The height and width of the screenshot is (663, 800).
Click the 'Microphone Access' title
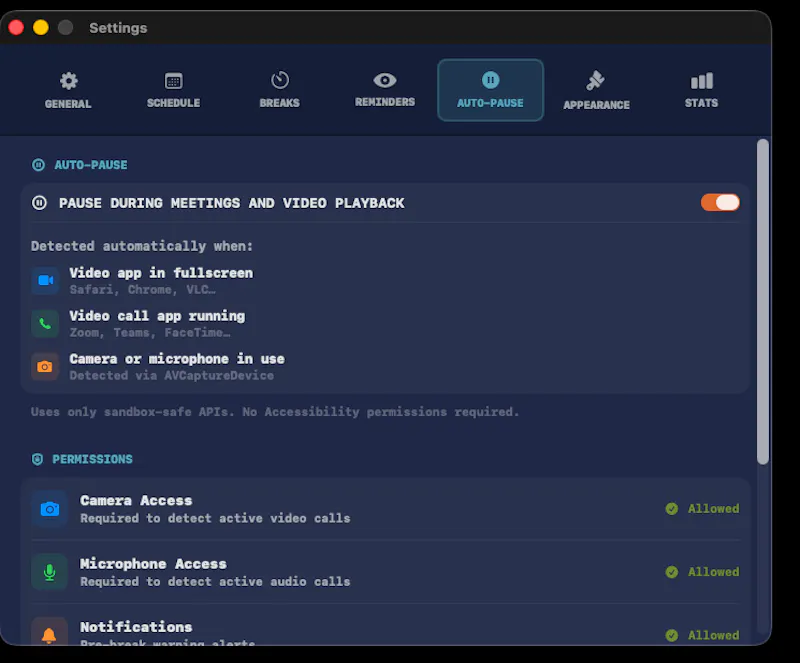tap(153, 564)
